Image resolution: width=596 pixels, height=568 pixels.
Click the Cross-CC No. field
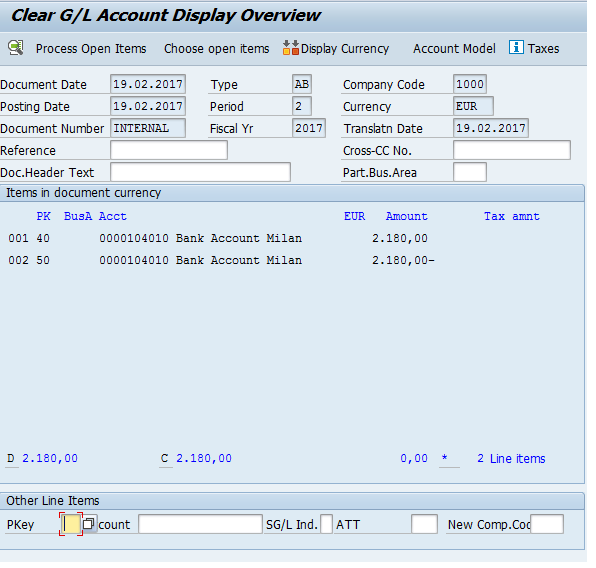pos(512,150)
